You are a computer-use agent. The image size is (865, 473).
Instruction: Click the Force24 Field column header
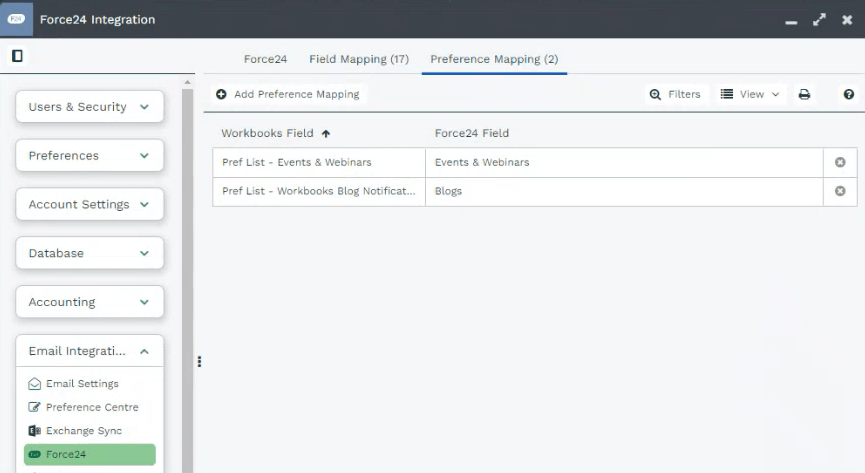point(472,133)
